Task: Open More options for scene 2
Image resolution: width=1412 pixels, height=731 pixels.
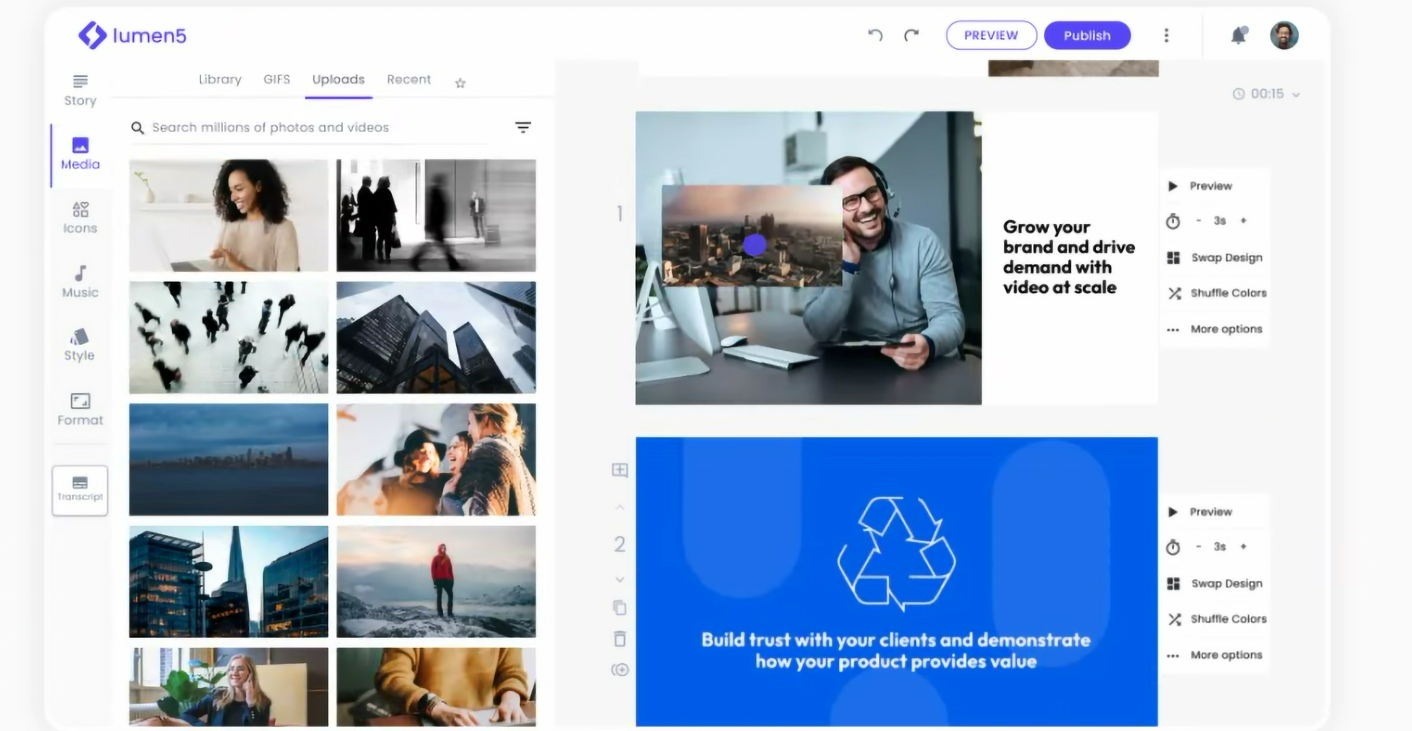Action: click(x=1215, y=655)
